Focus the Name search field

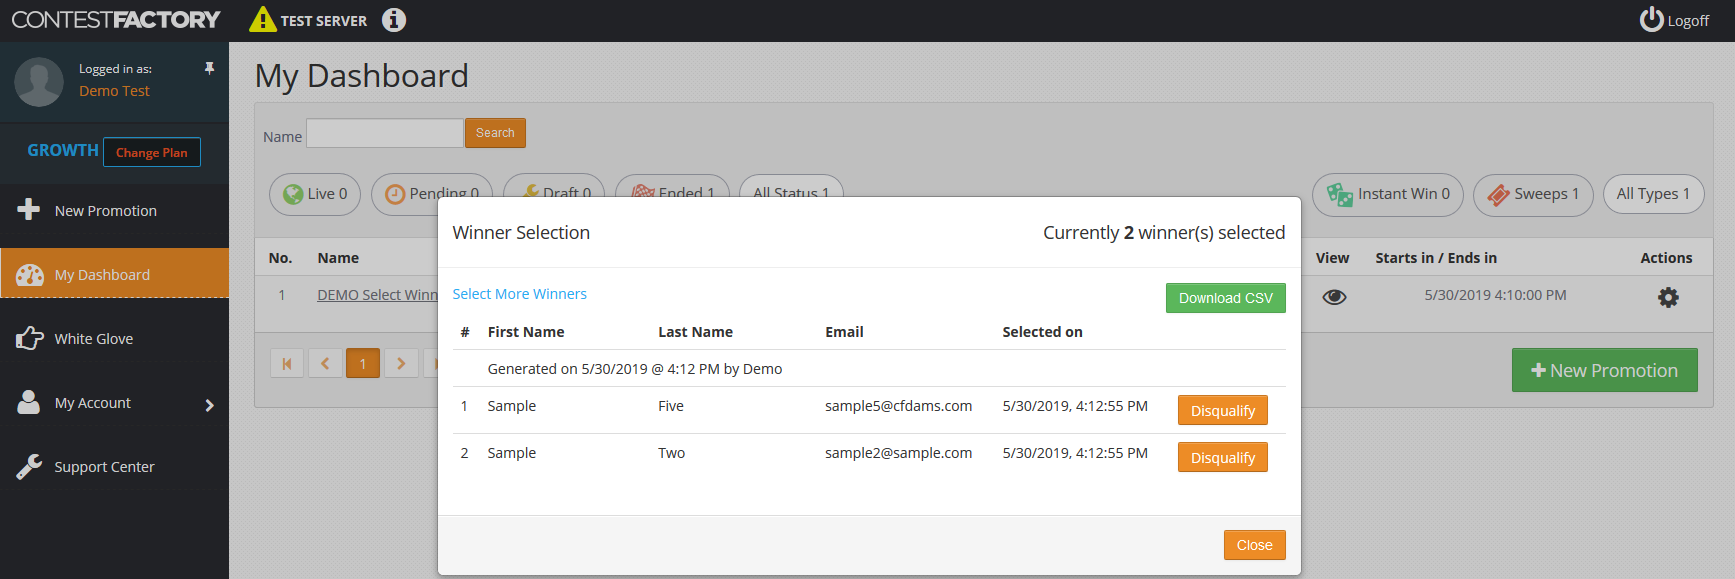pyautogui.click(x=384, y=133)
